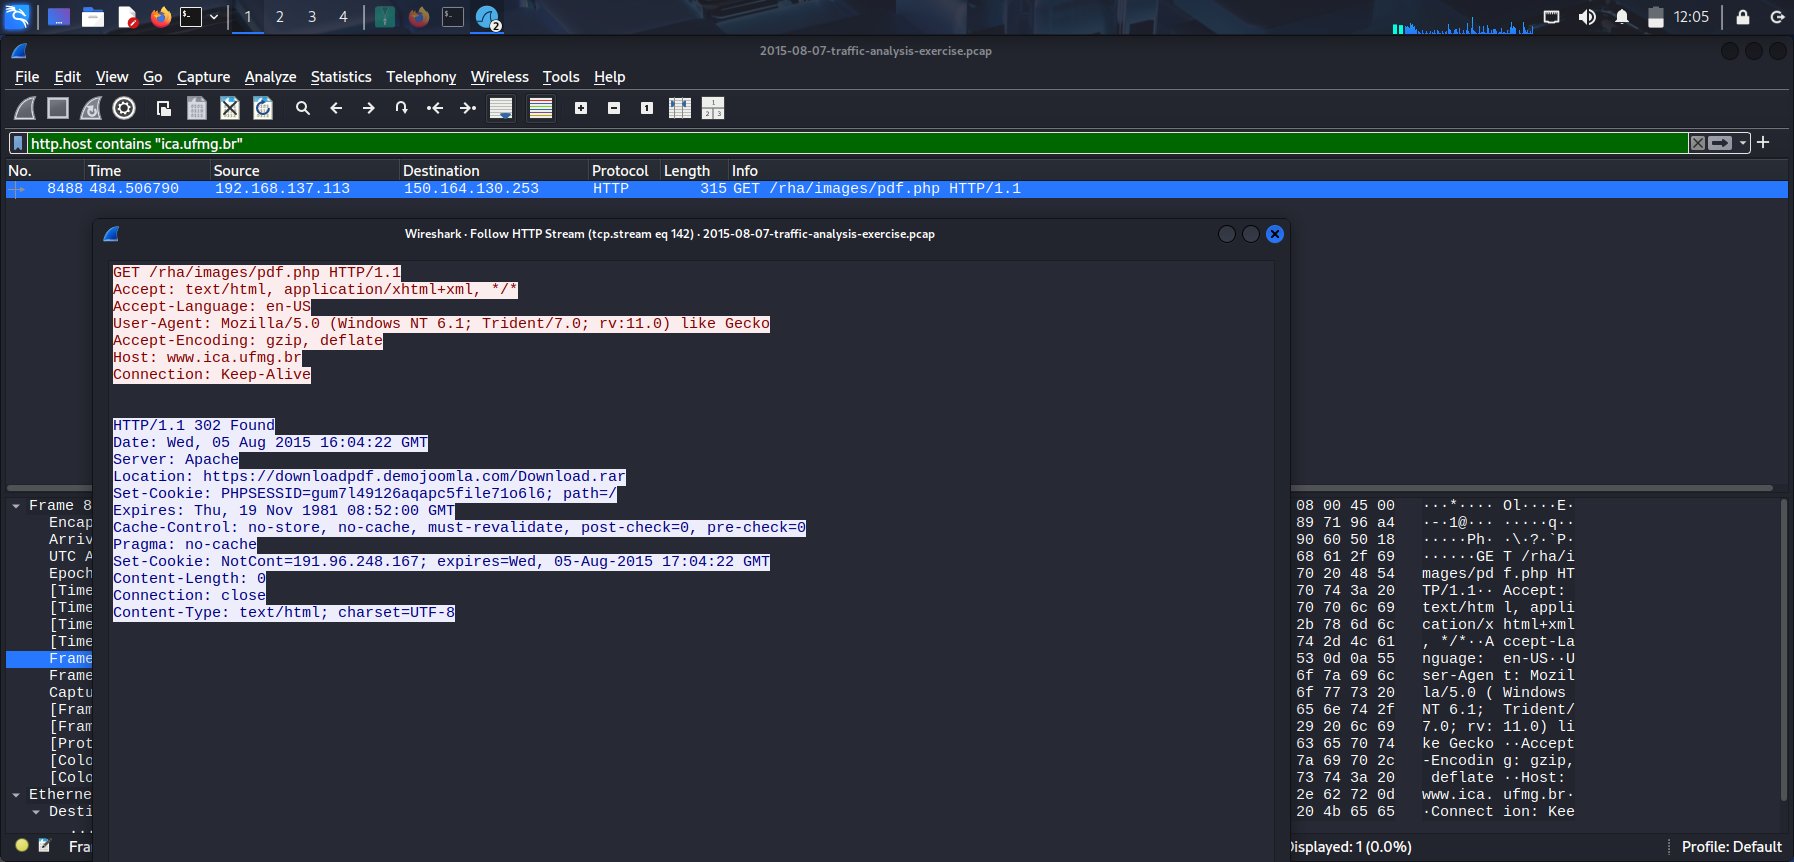Select packet 8488 in the packet list

tap(897, 189)
